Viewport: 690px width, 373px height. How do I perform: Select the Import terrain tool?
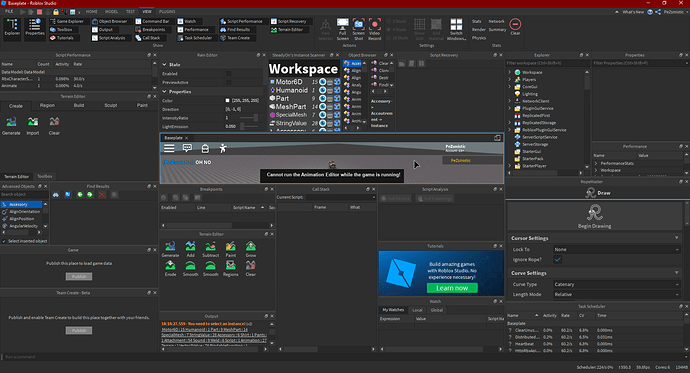(x=33, y=125)
